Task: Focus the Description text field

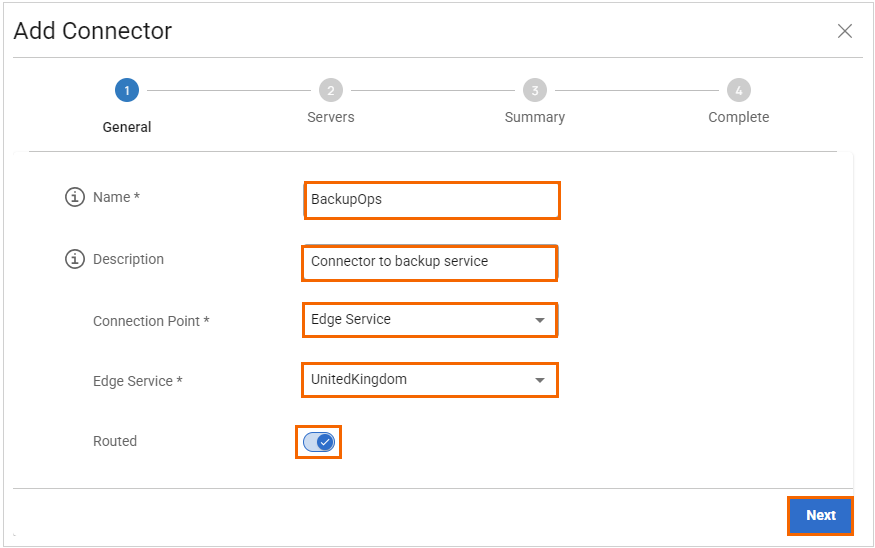Action: pyautogui.click(x=429, y=262)
